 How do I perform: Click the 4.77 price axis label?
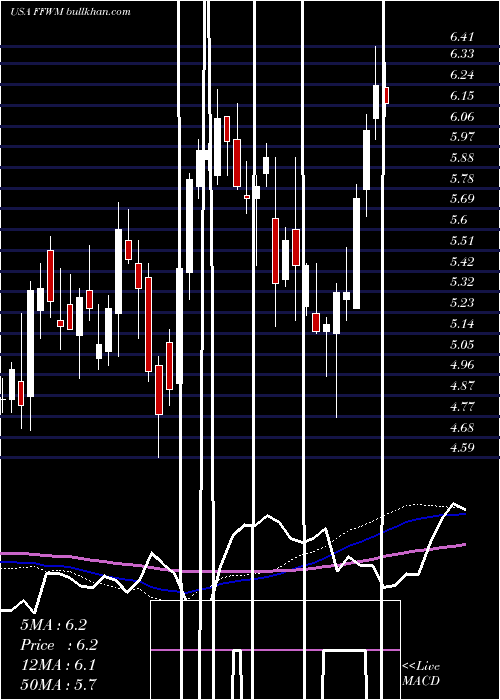pos(462,406)
